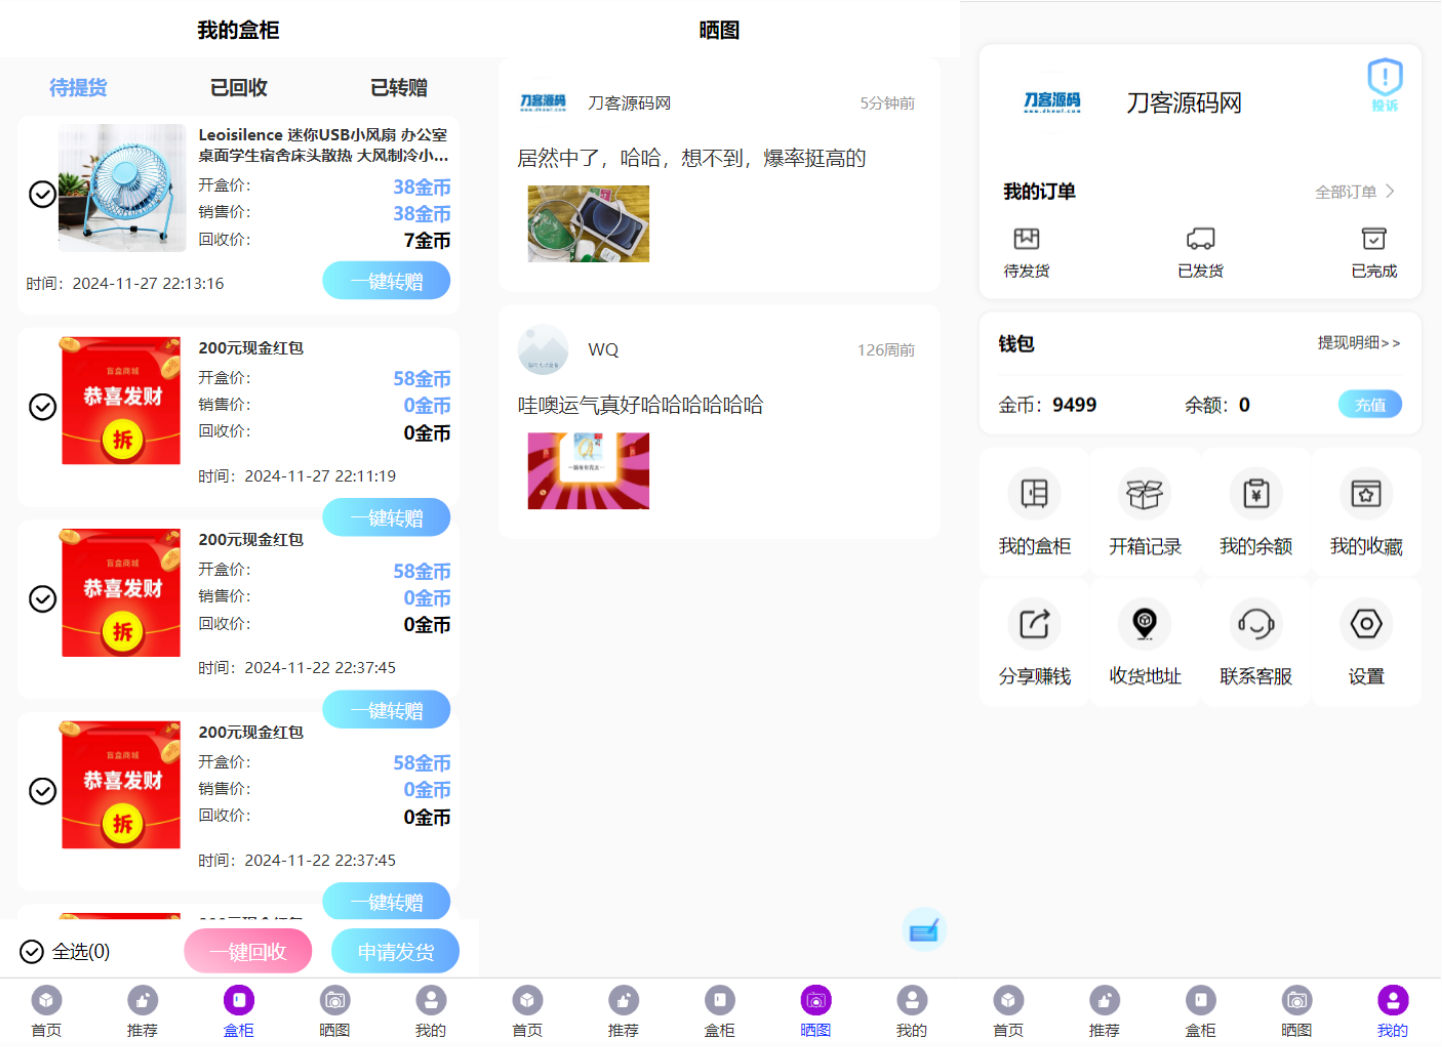Open 收货地址 shipping address

pos(1144,643)
